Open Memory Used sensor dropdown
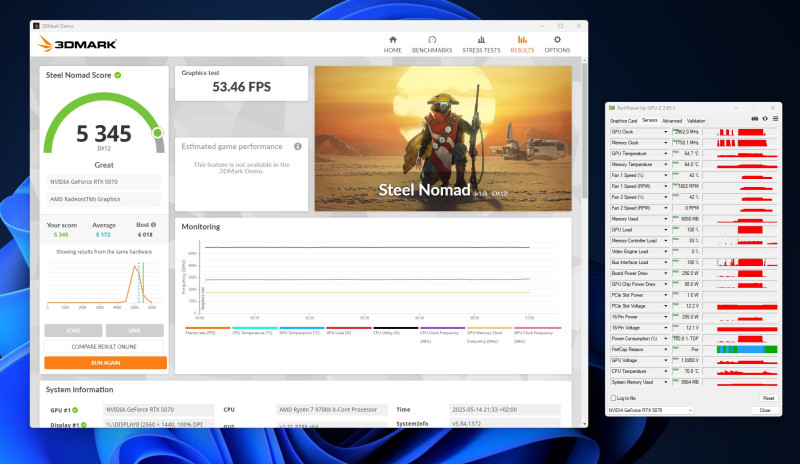 (x=665, y=219)
